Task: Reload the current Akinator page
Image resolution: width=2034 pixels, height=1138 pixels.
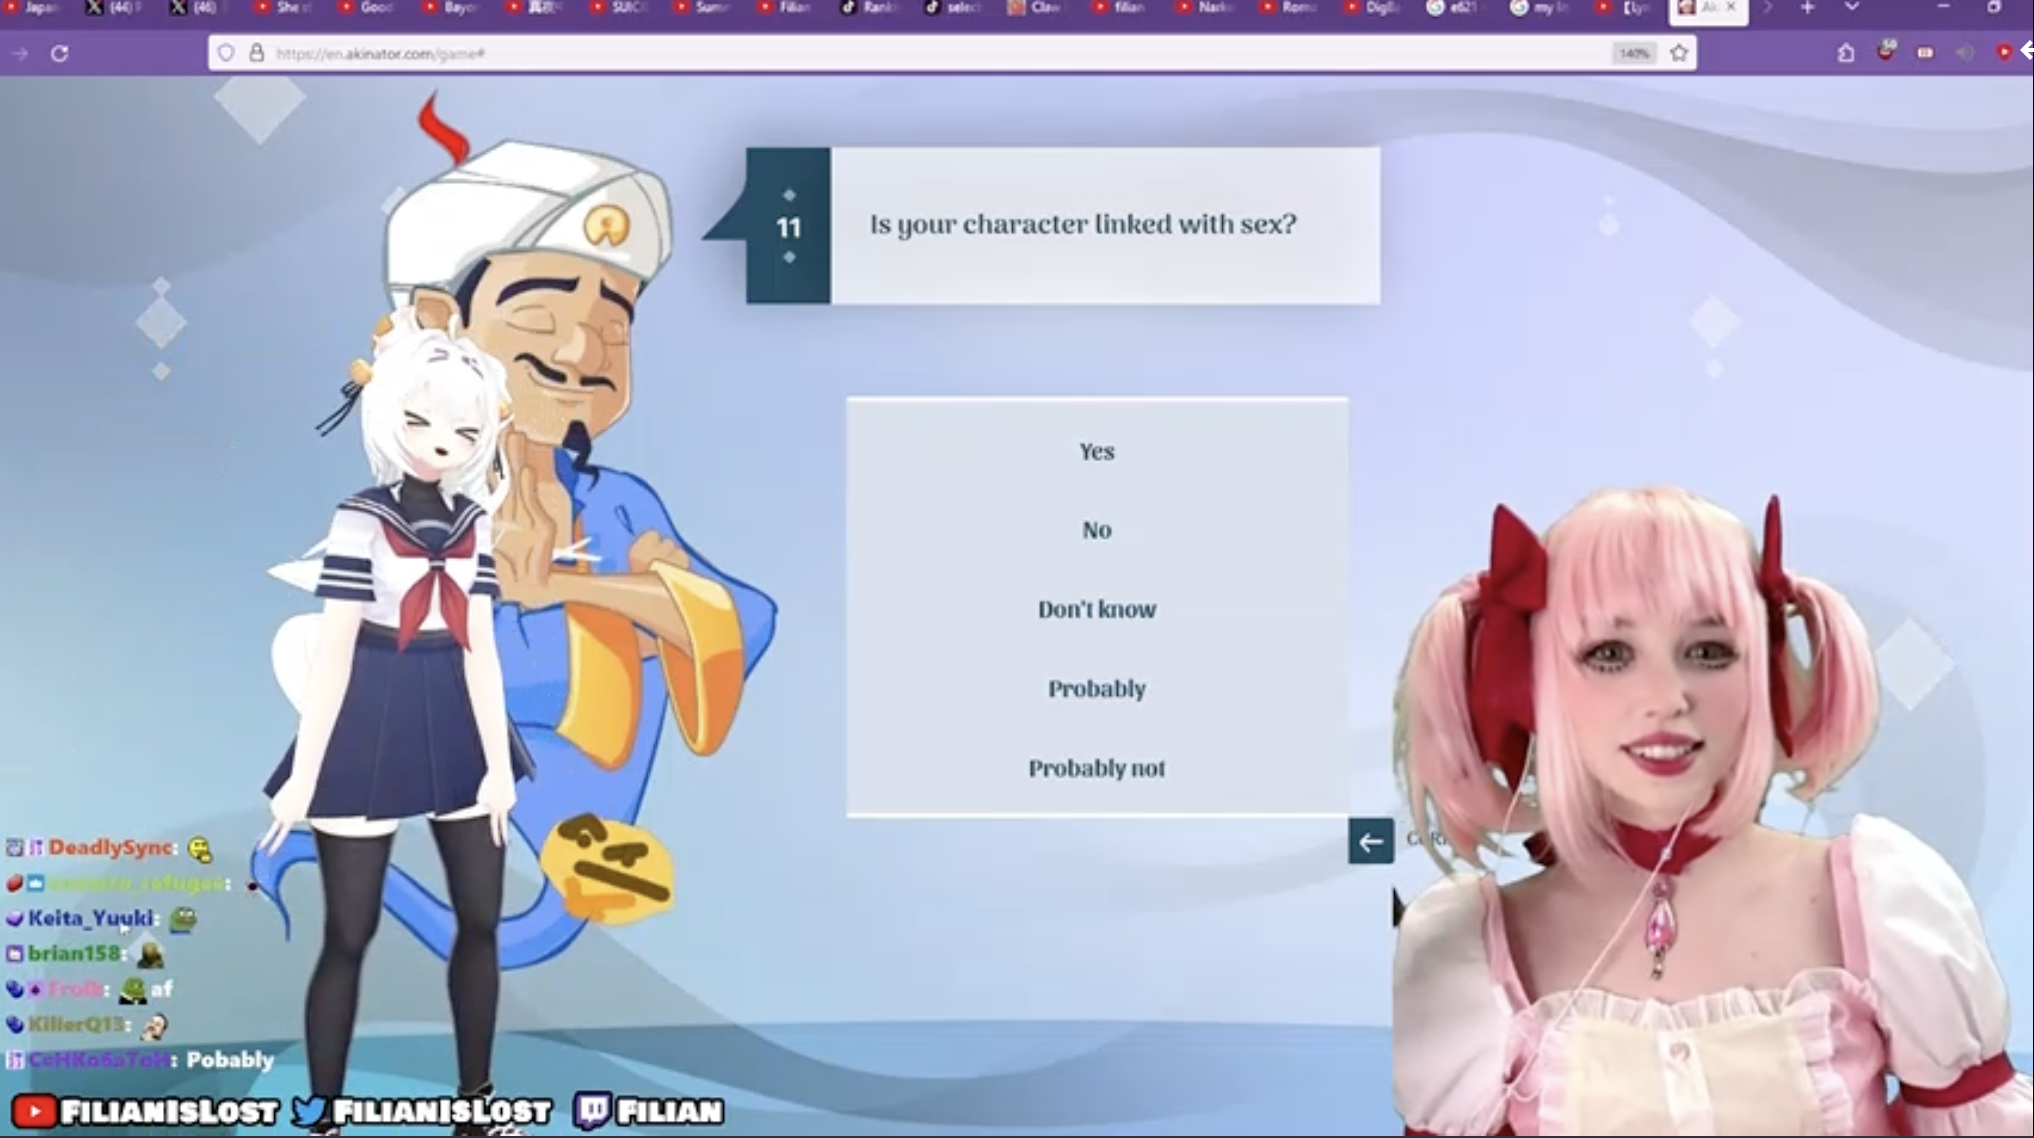Action: click(x=60, y=53)
